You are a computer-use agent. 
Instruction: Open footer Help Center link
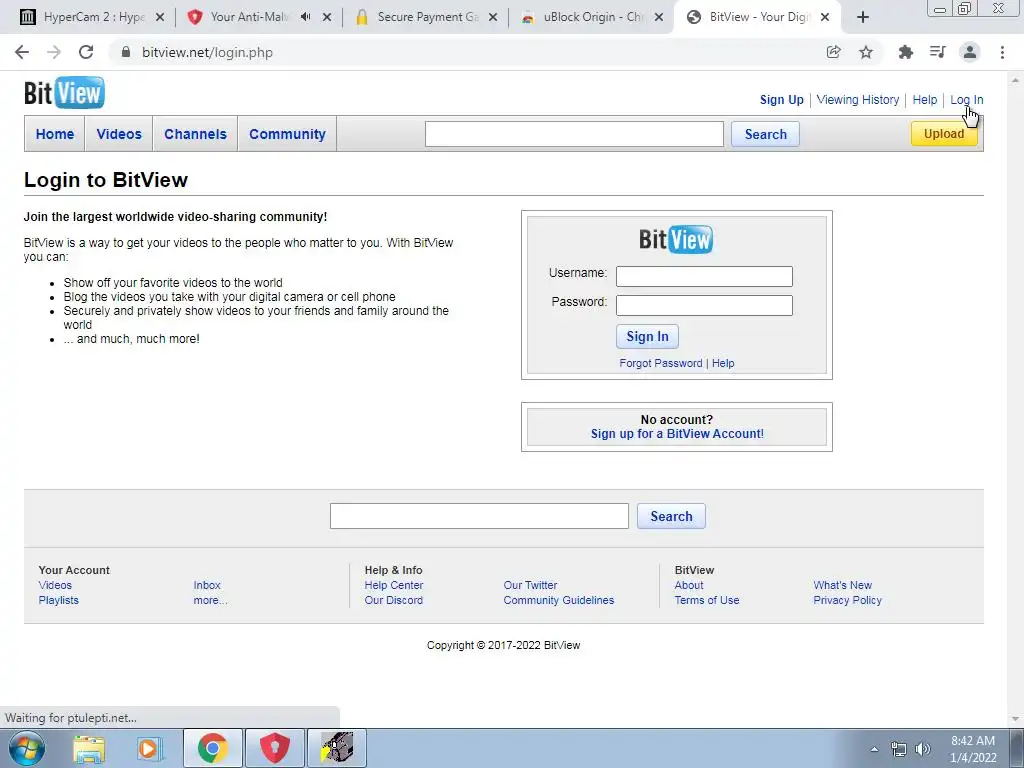pyautogui.click(x=394, y=585)
